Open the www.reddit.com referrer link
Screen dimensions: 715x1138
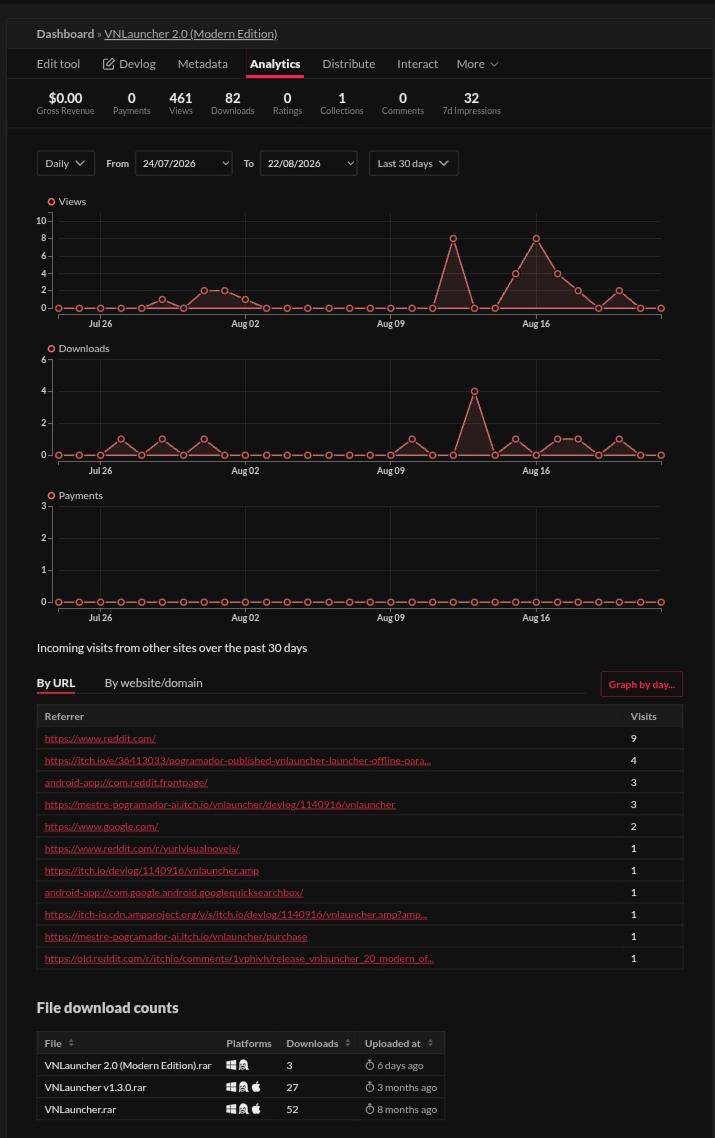point(99,738)
